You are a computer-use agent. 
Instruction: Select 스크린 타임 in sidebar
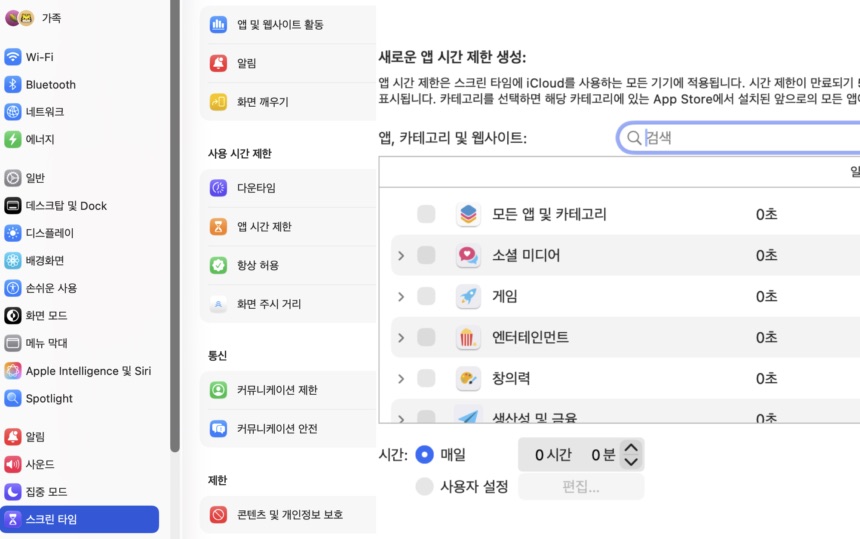pos(80,519)
